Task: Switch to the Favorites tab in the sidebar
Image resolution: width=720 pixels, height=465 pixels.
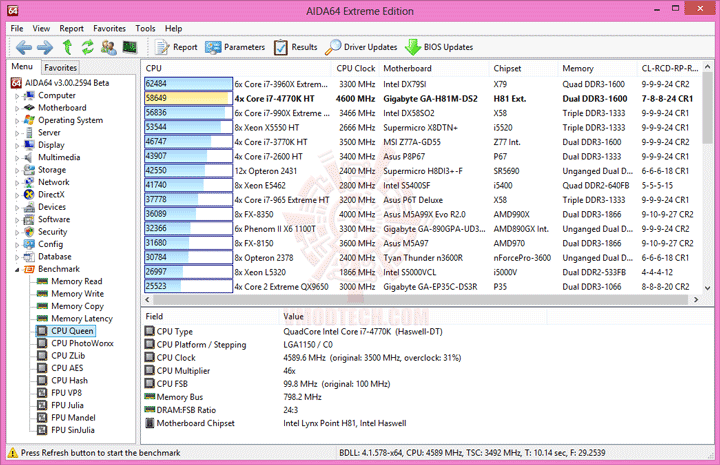Action: click(x=60, y=67)
